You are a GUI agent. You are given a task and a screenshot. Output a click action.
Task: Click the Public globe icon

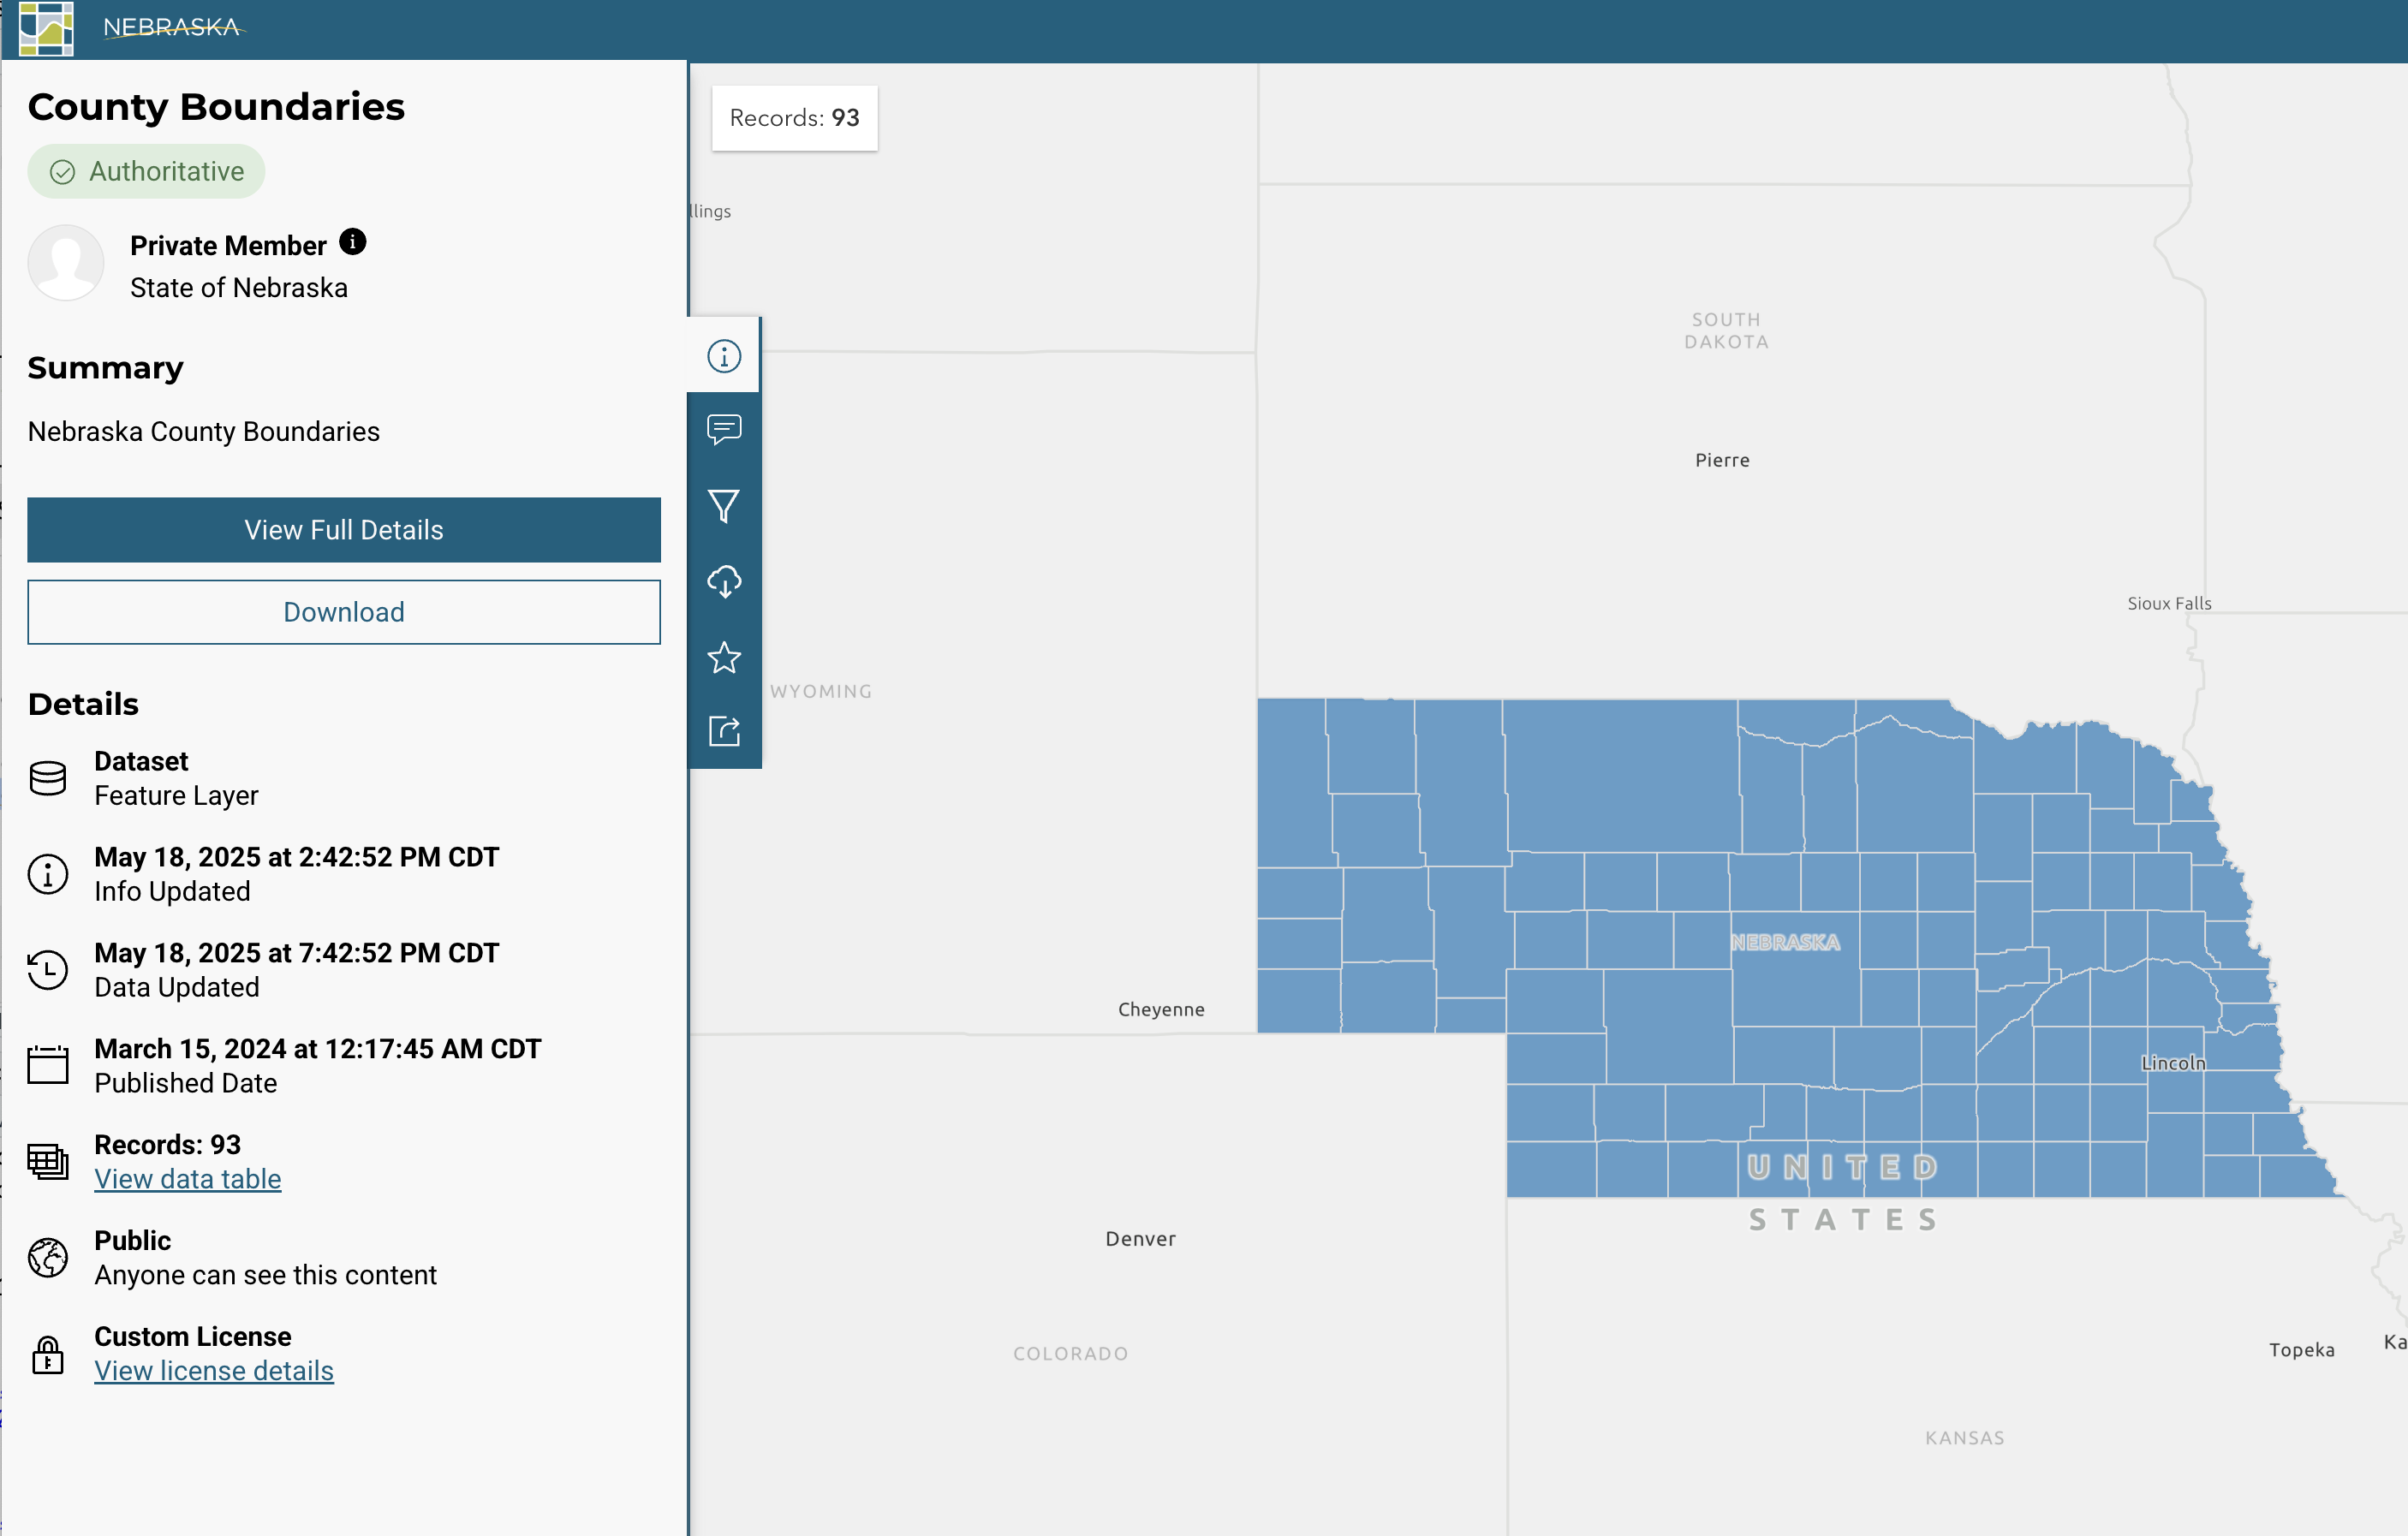48,1257
